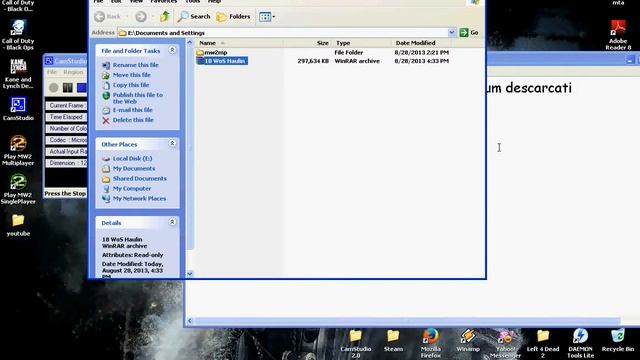Sort by the Date Modified column header

point(421,43)
